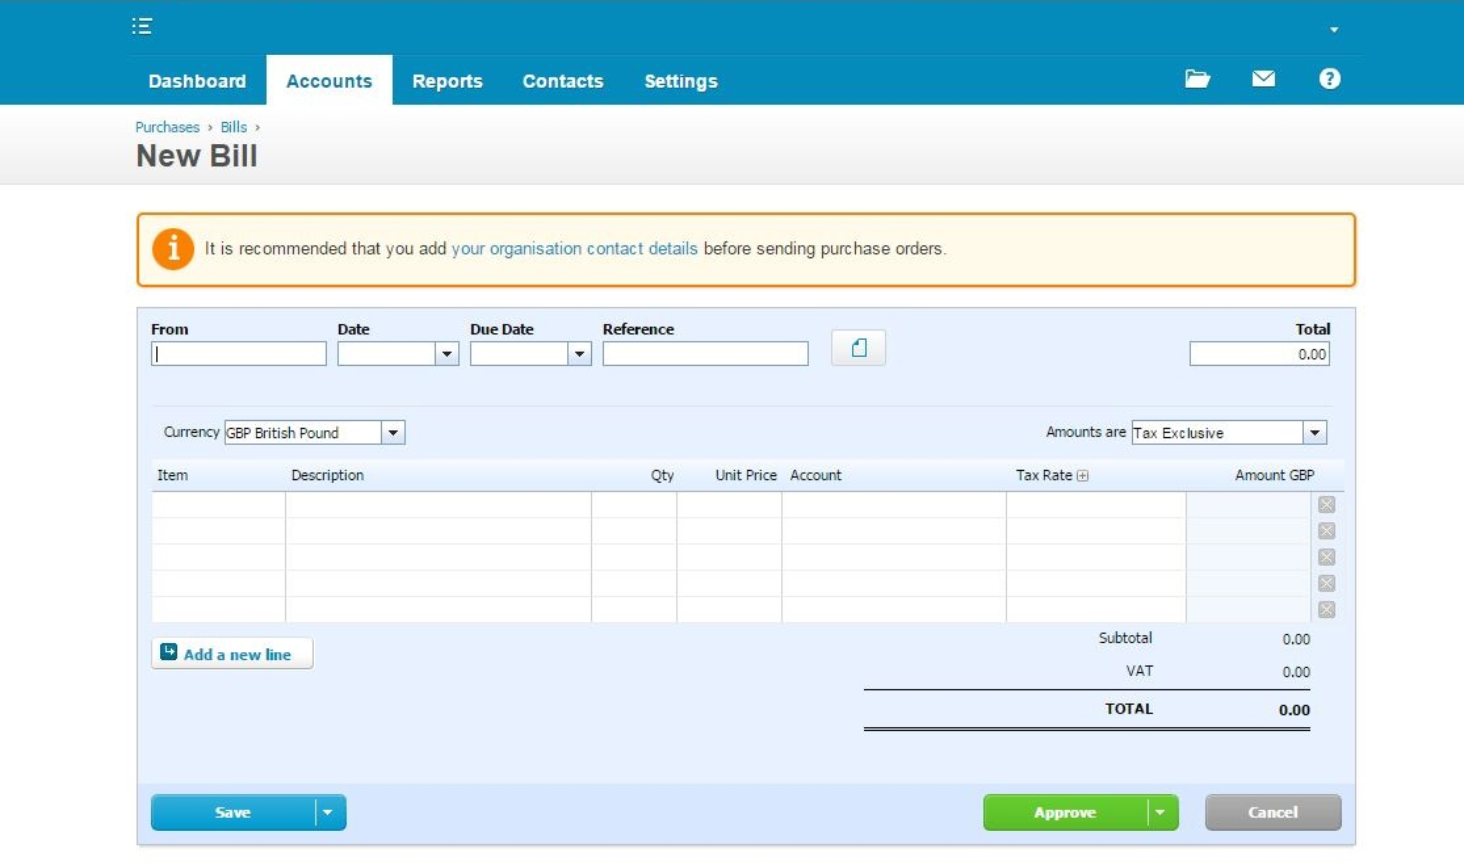Click the help question mark icon
The image size is (1464, 864).
pyautogui.click(x=1329, y=79)
